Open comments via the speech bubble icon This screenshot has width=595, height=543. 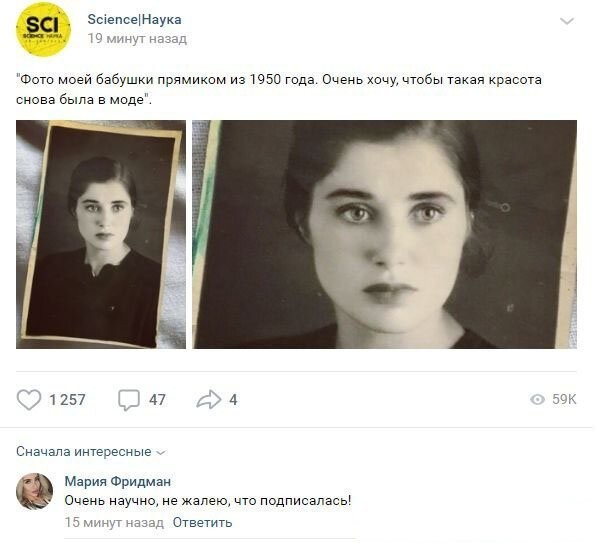point(129,400)
